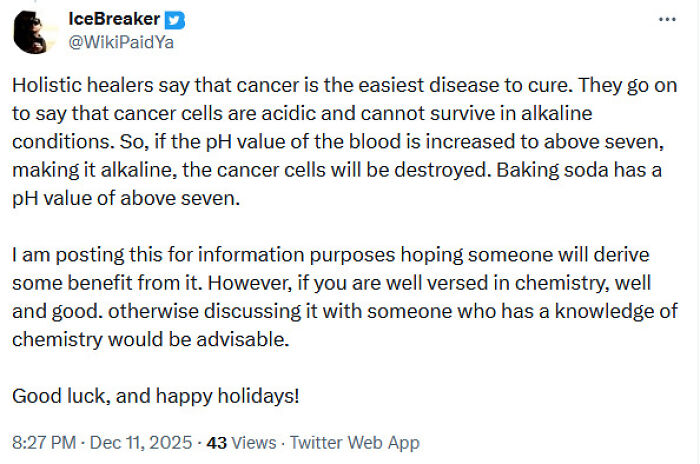Click the words "chemistry would be advisable"
Viewport: 700px width, 464px height.
[x=149, y=337]
